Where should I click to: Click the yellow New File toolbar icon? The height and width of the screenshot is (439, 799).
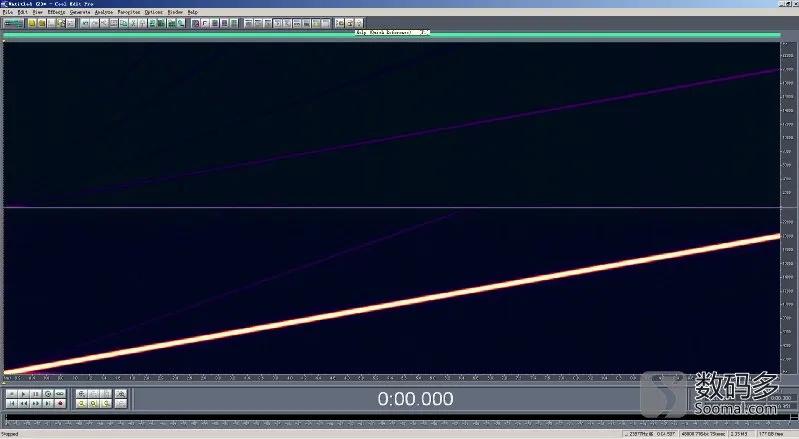pyautogui.click(x=32, y=23)
